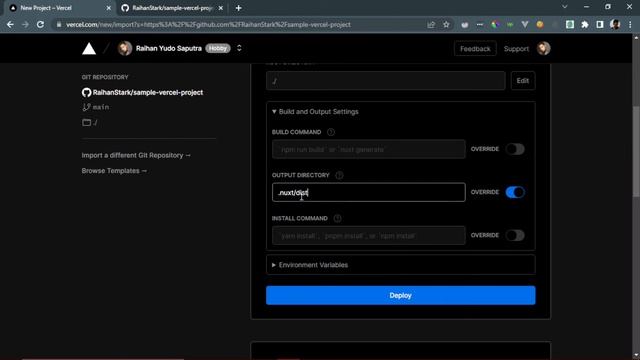Viewport: 640px width, 360px height.
Task: Click the Build Command help icon
Action: tap(331, 132)
